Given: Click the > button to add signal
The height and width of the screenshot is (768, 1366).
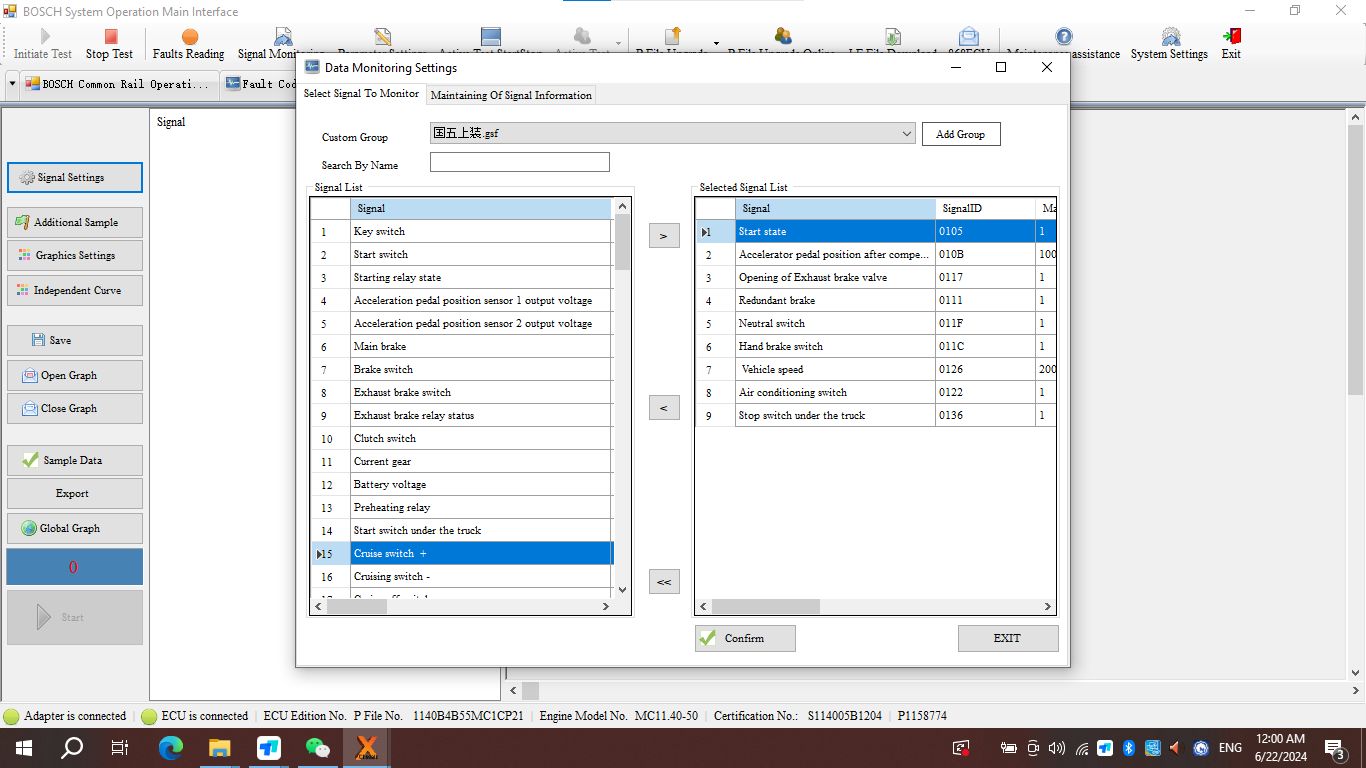Looking at the screenshot, I should point(664,236).
